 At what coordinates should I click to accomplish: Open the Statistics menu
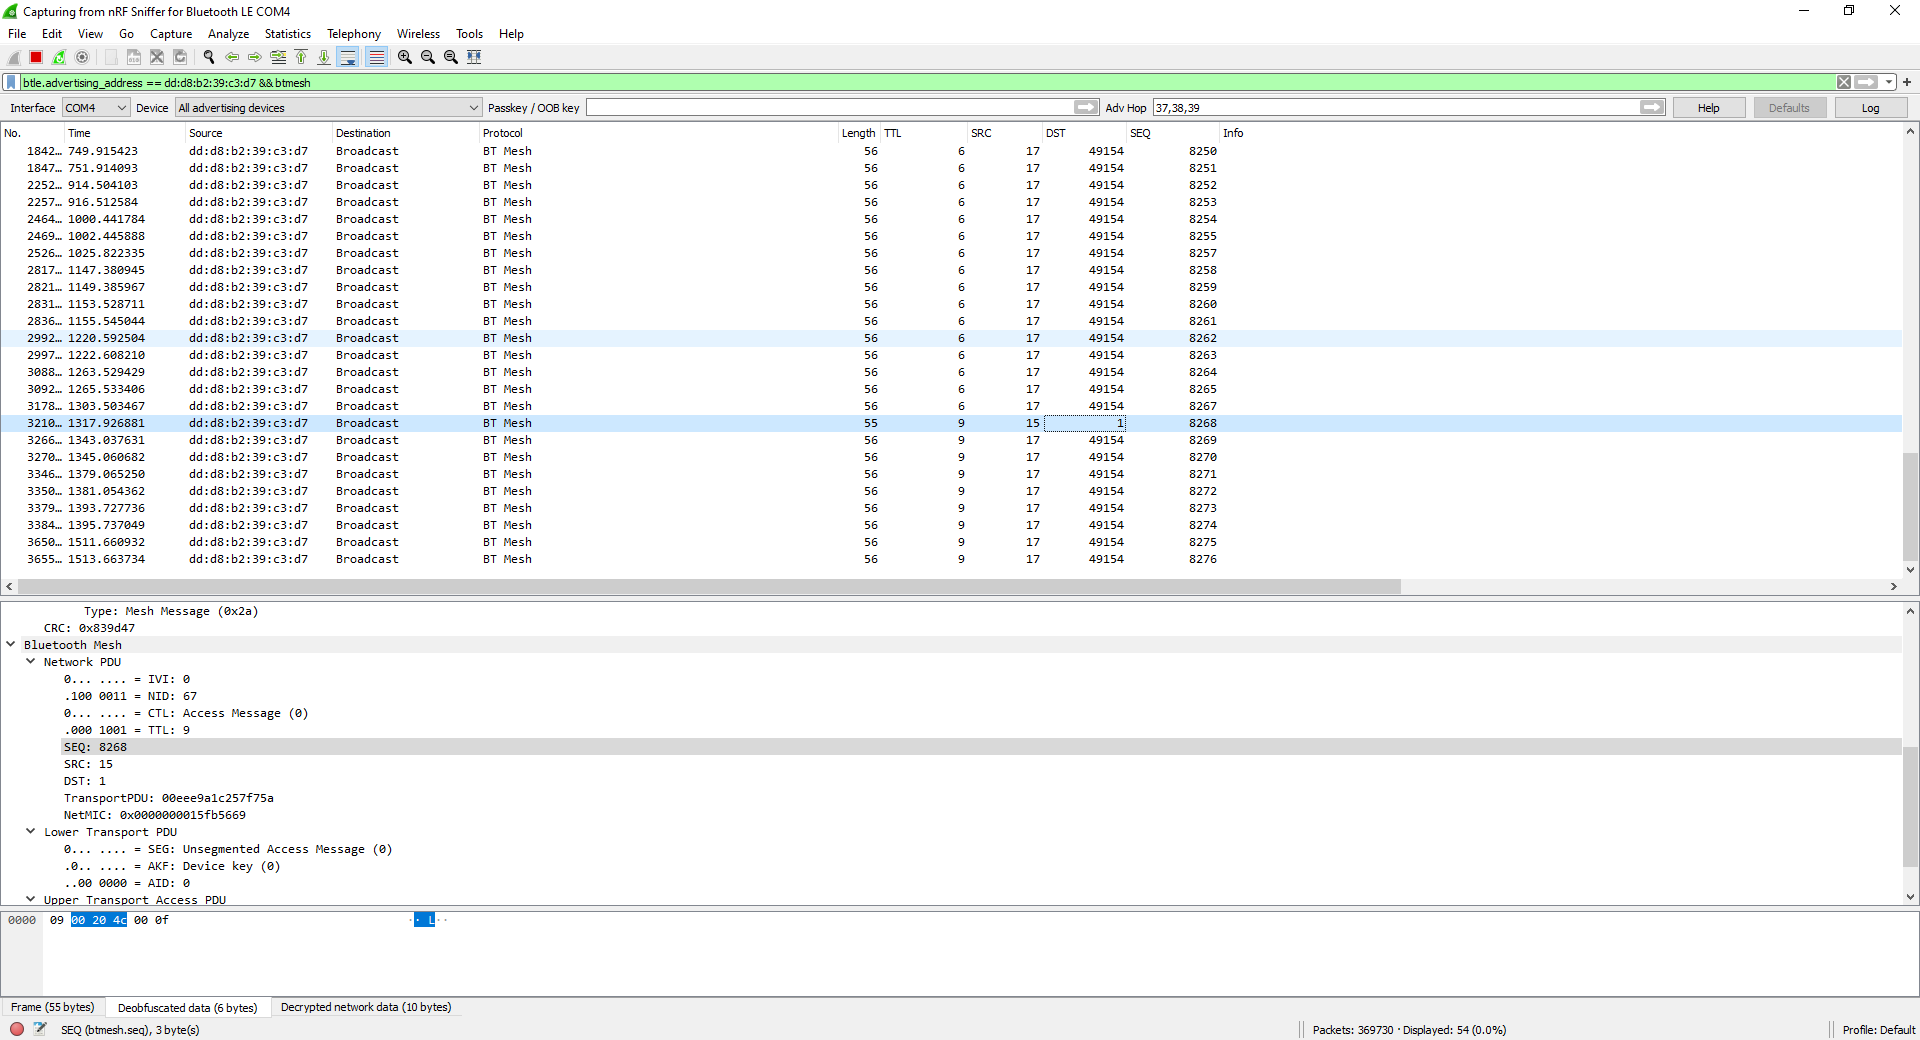(288, 33)
